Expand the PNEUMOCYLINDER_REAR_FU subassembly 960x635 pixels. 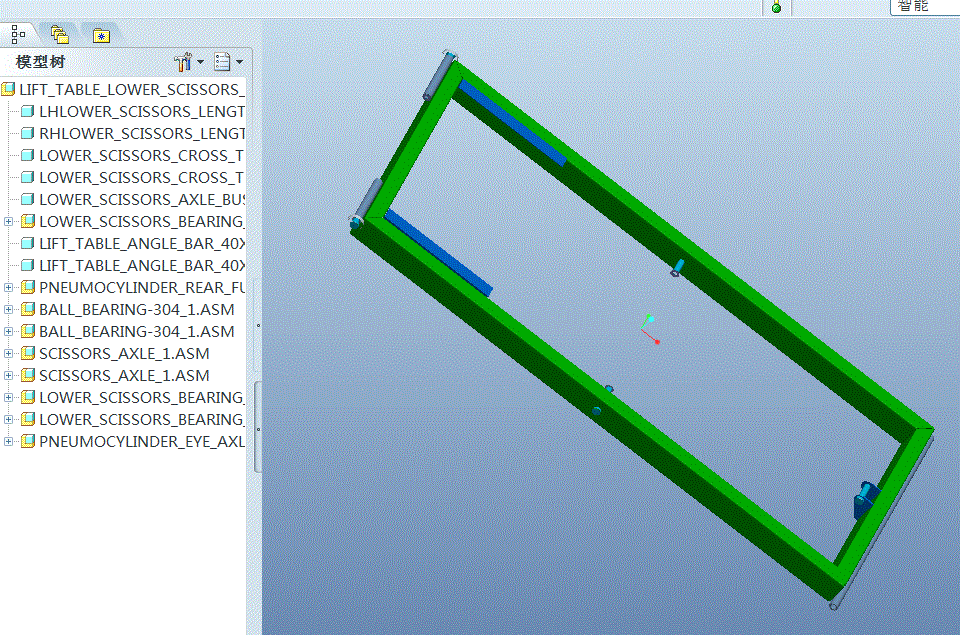pos(9,287)
